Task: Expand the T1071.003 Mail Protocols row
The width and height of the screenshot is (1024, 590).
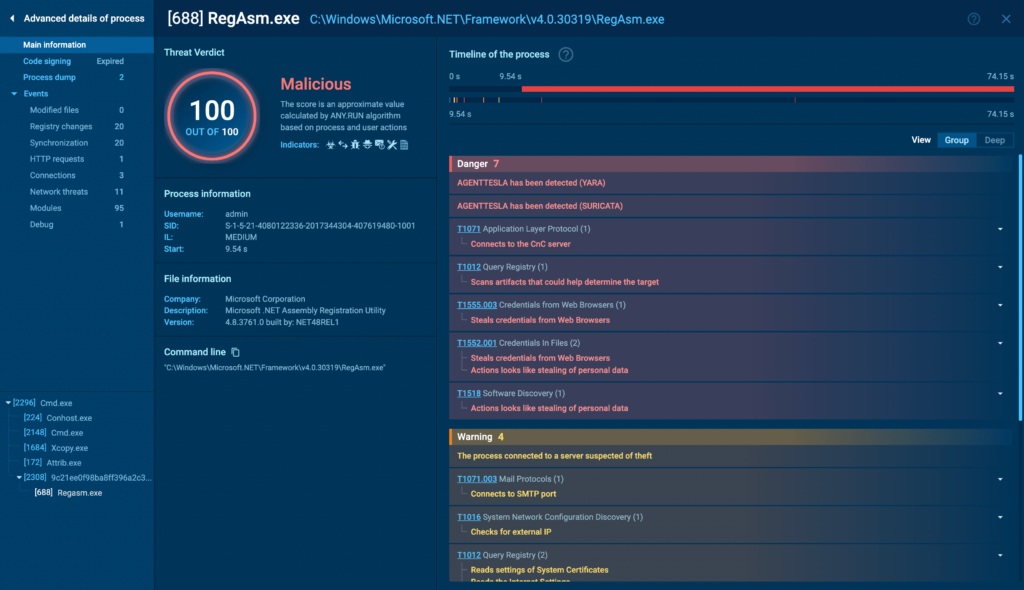Action: (x=1000, y=480)
